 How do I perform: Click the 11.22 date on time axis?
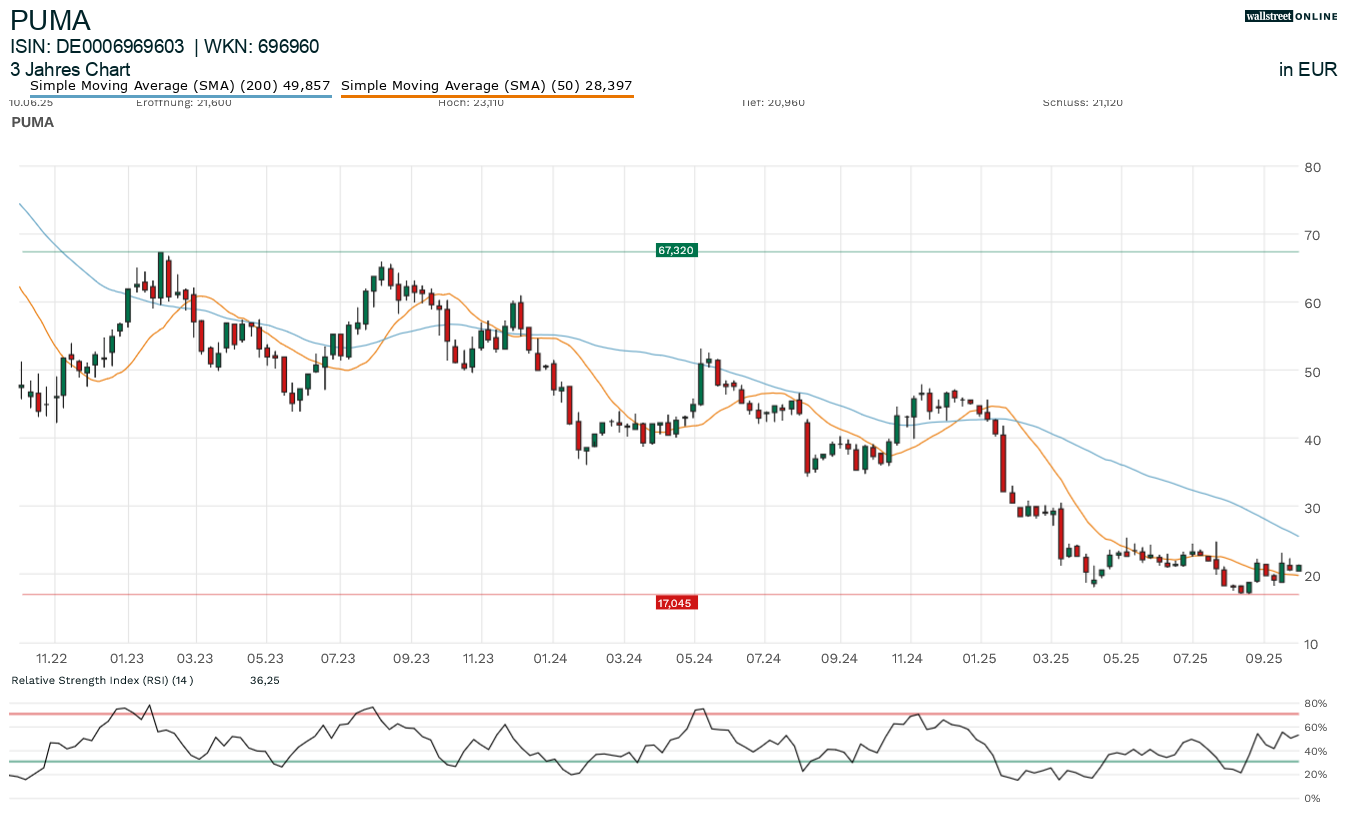(51, 658)
